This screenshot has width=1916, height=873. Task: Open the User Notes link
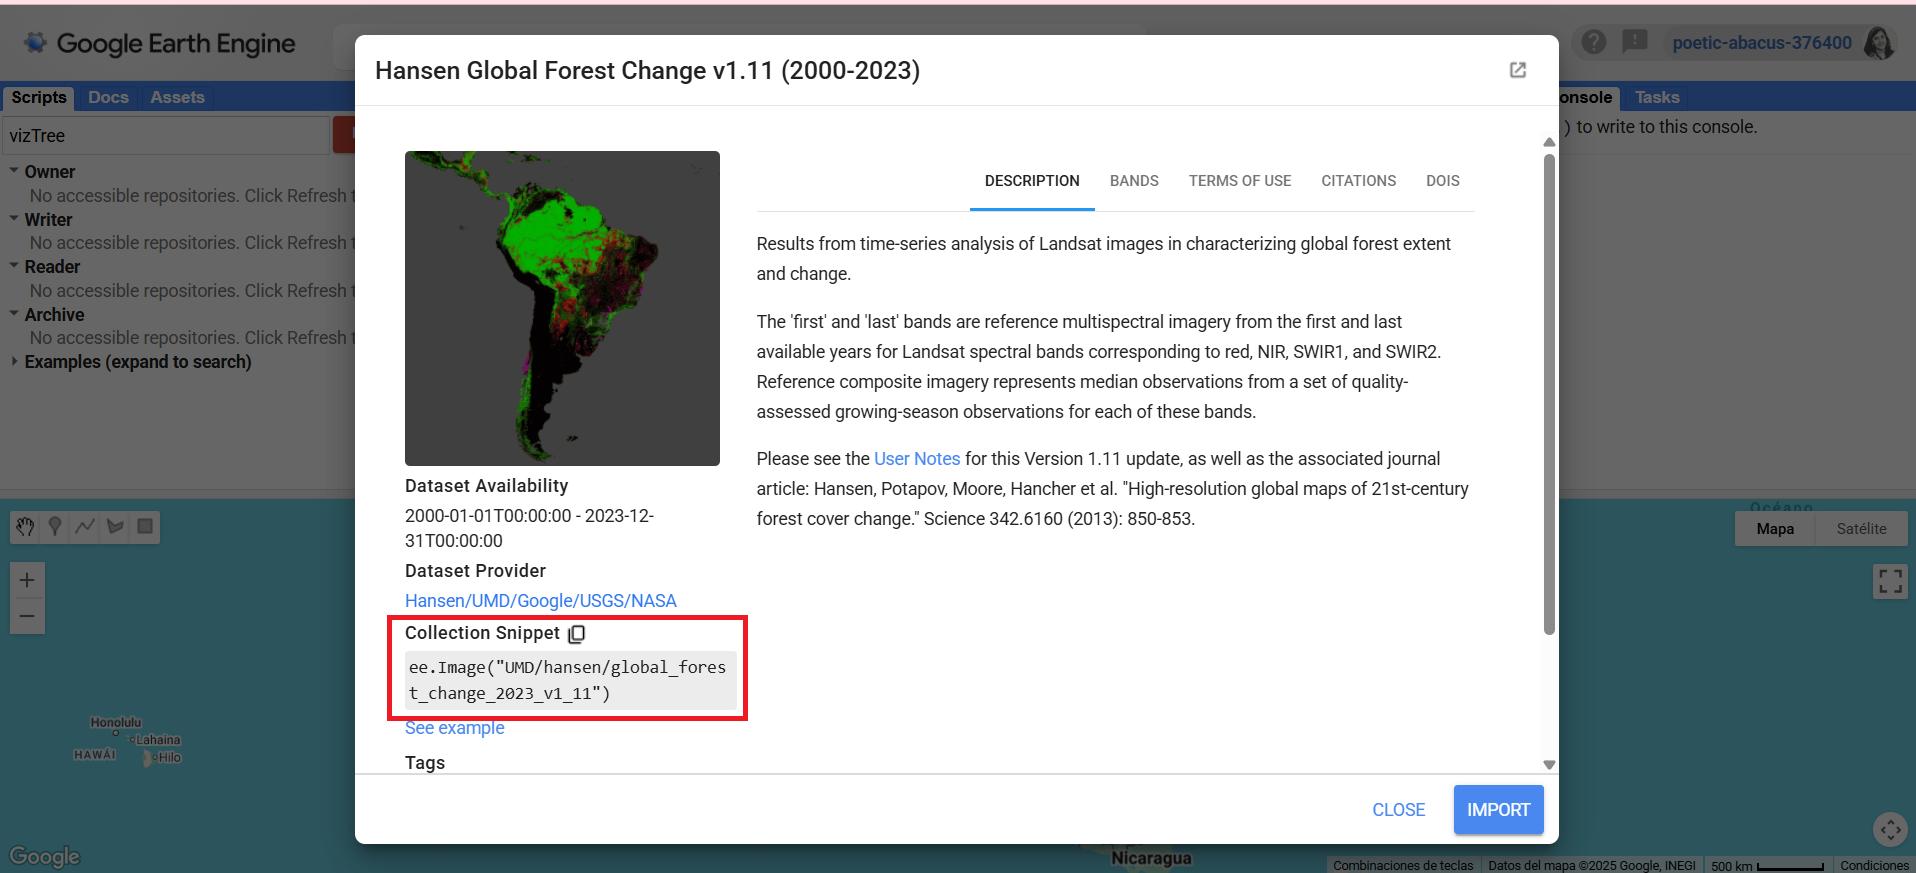917,459
